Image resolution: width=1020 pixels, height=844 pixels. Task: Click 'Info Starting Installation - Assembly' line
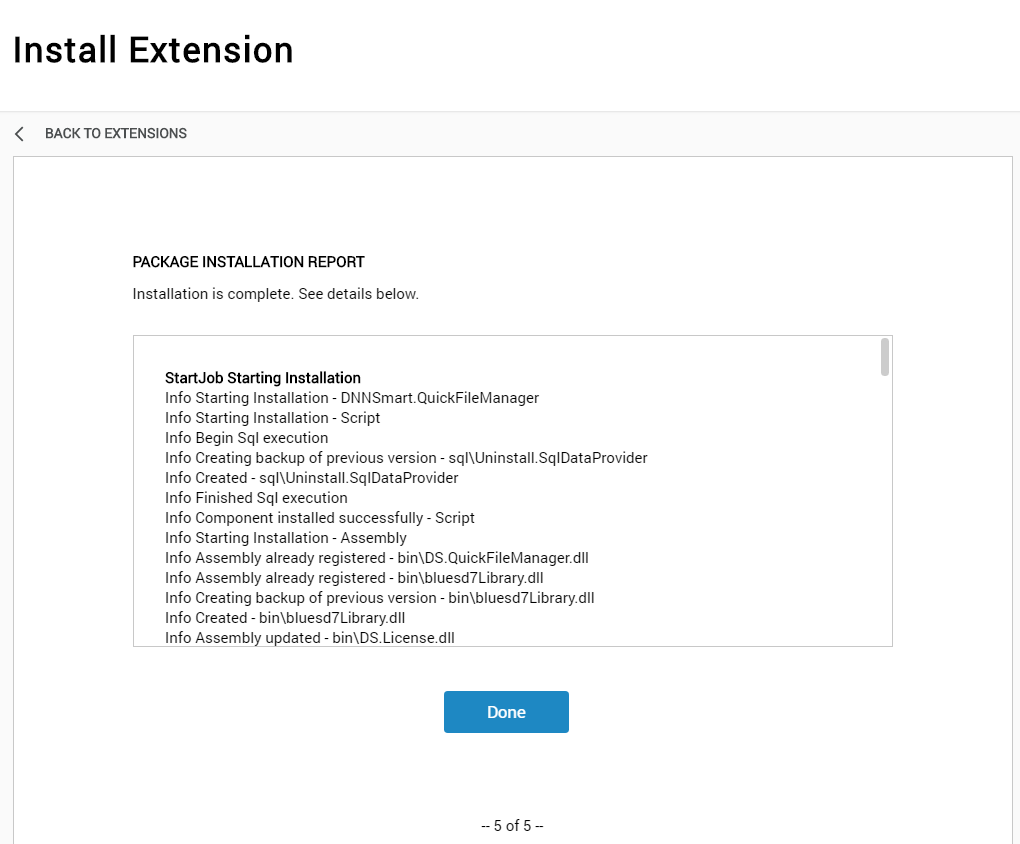286,538
